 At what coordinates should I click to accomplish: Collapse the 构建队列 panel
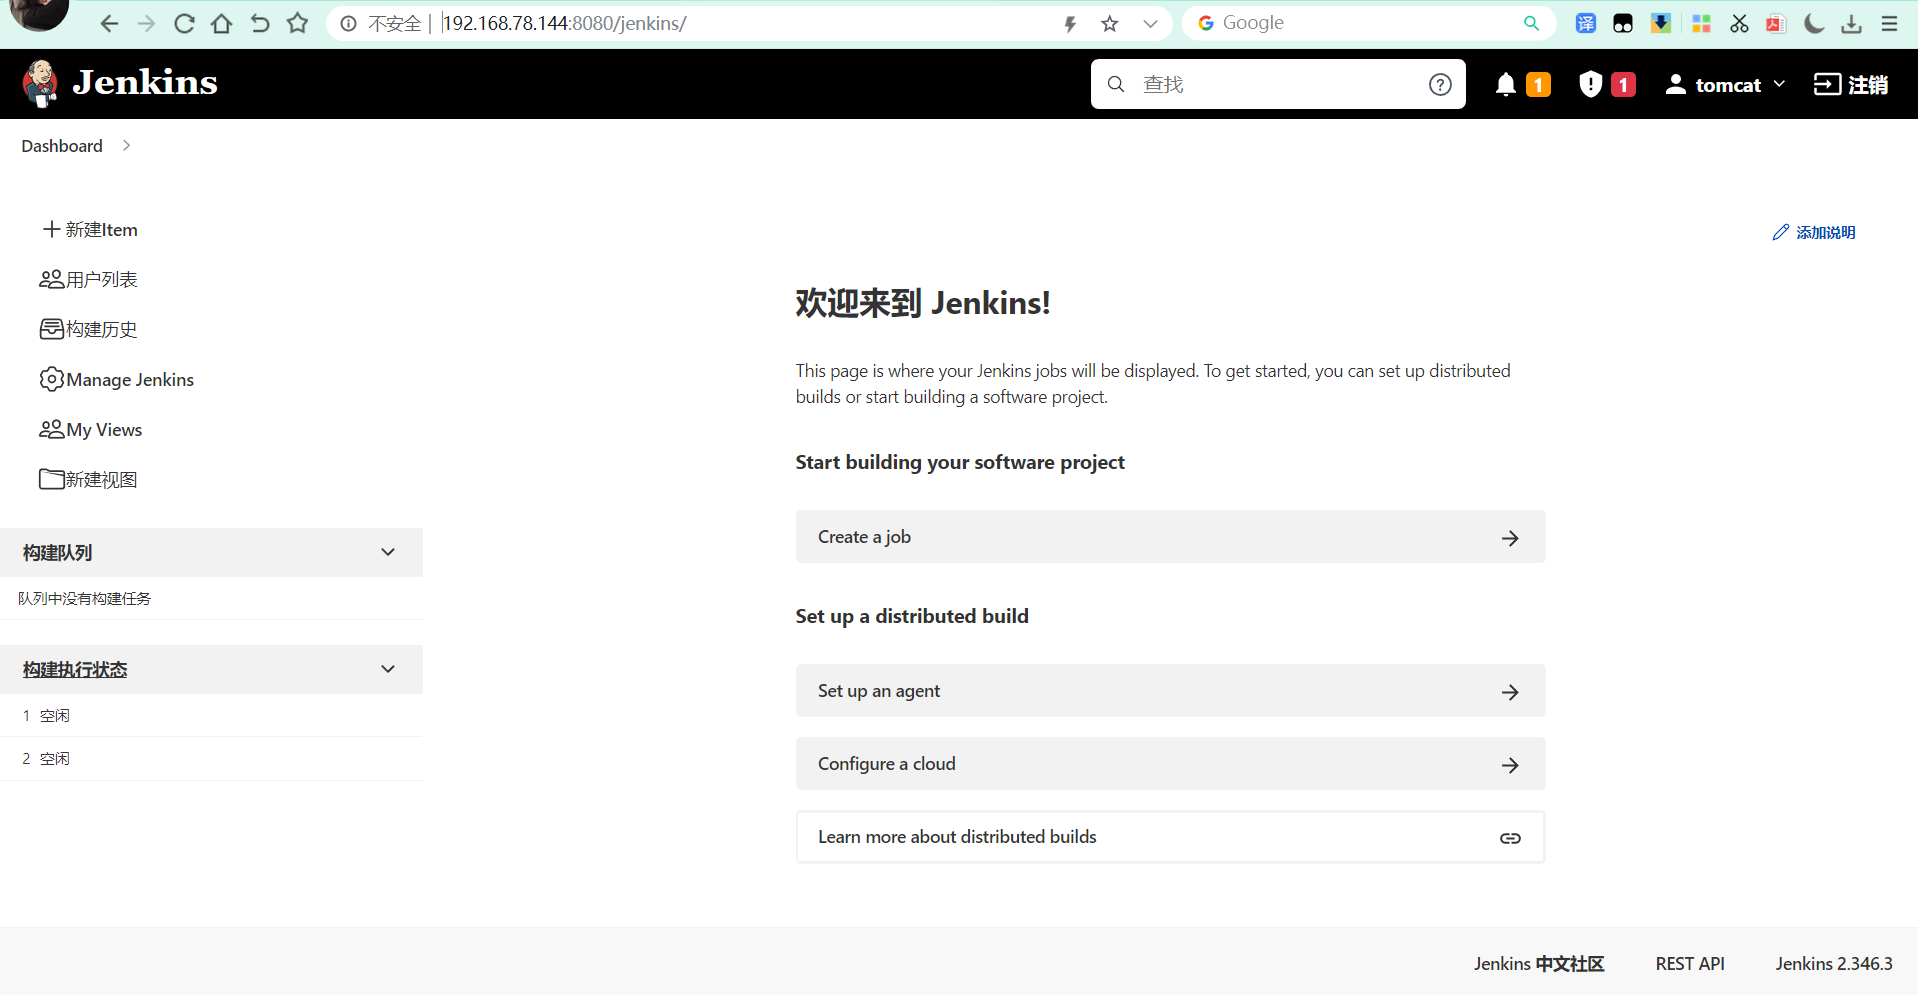[x=388, y=552]
